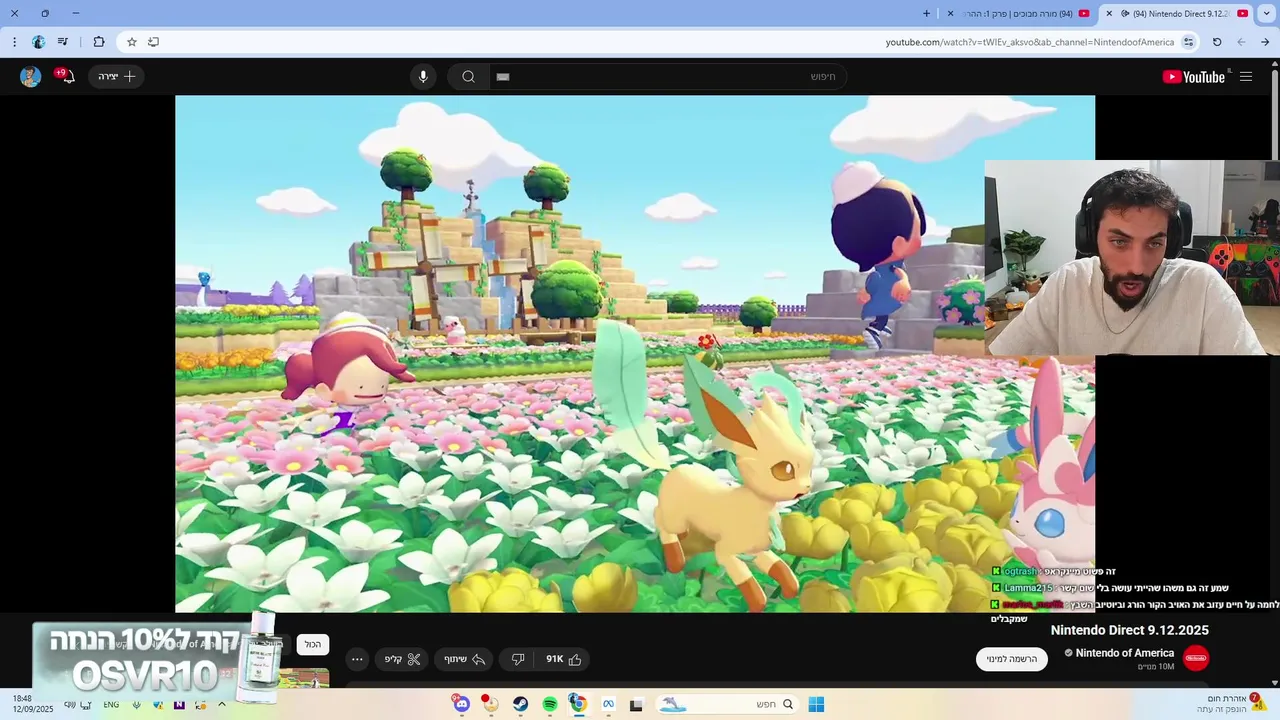This screenshot has width=1280, height=720.
Task: Click the install/cast icon in address bar
Action: [153, 42]
